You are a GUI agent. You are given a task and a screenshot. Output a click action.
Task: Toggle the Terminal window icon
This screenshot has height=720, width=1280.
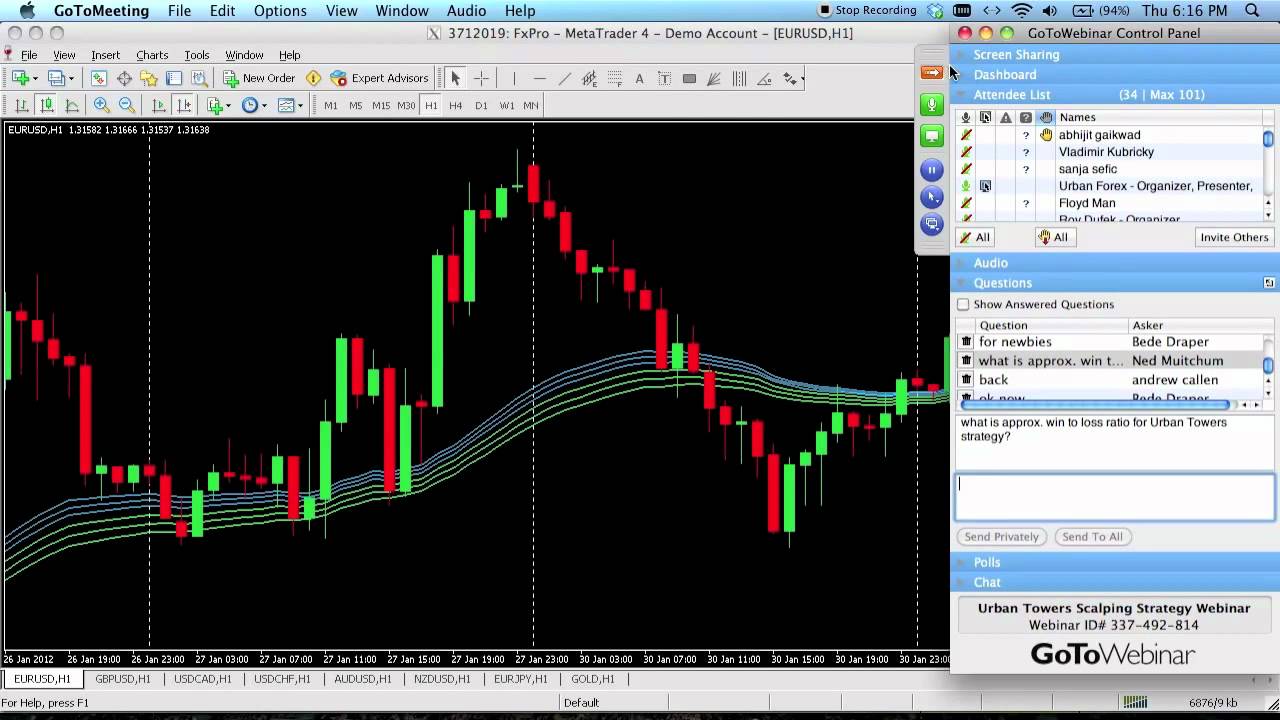(x=174, y=78)
